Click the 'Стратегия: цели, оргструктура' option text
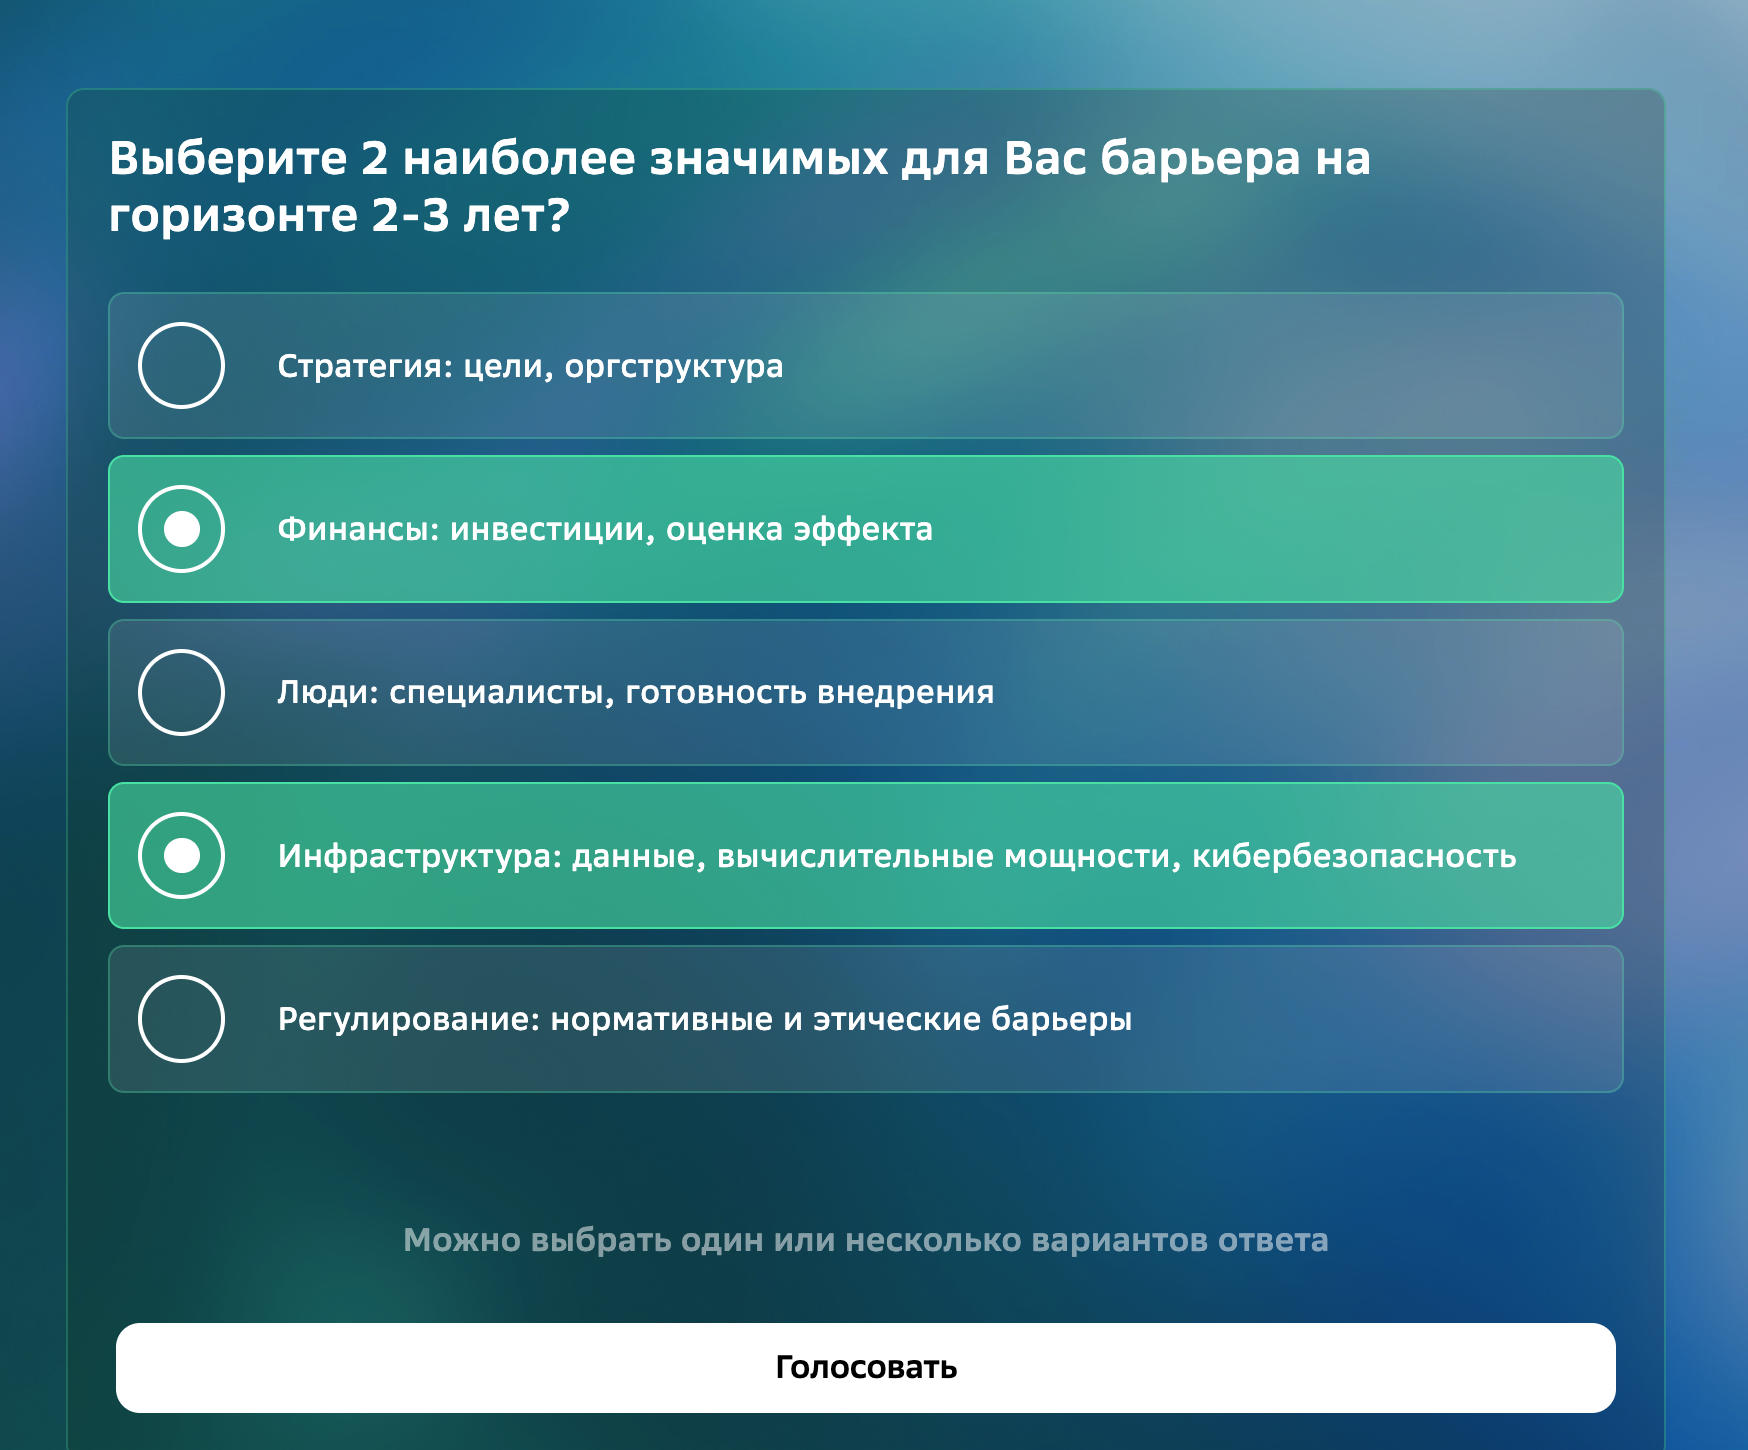Image resolution: width=1748 pixels, height=1450 pixels. [x=530, y=367]
